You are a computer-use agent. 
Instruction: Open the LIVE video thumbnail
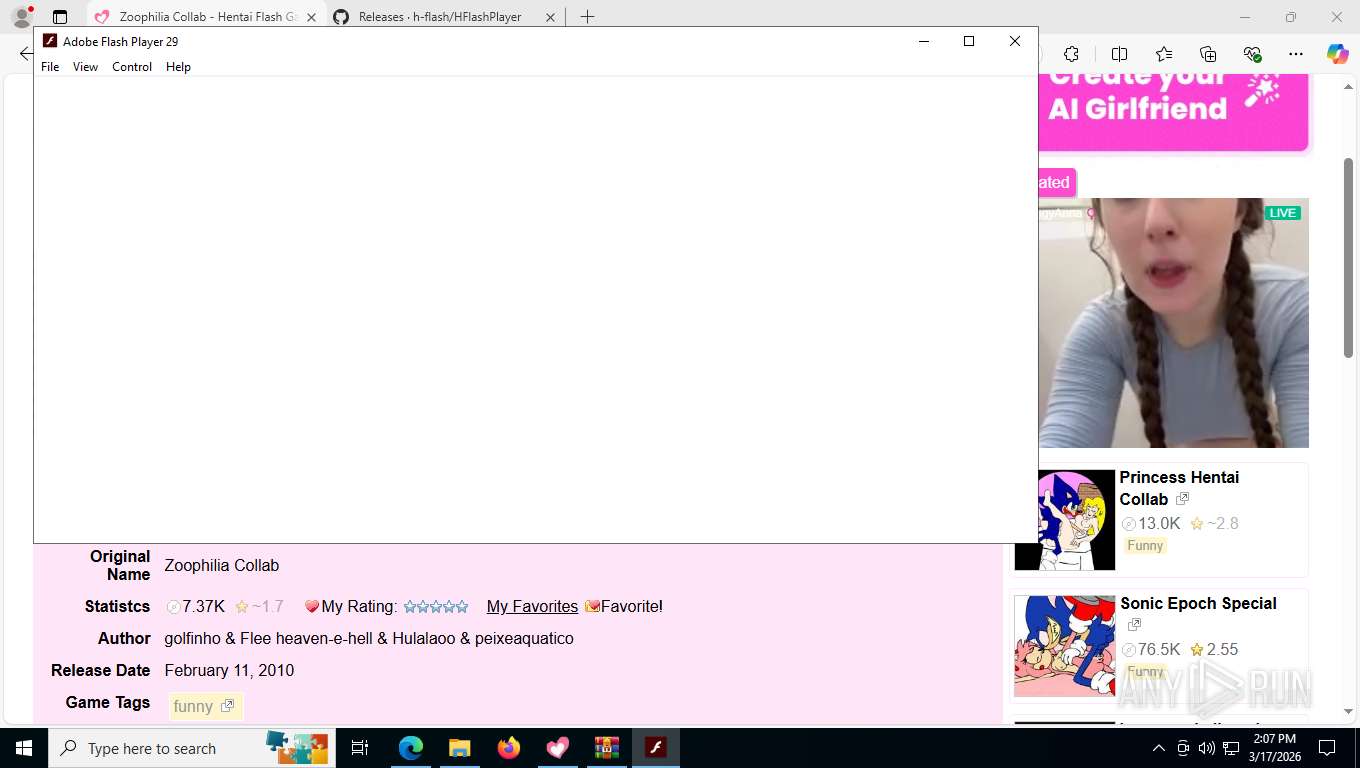click(x=1173, y=322)
